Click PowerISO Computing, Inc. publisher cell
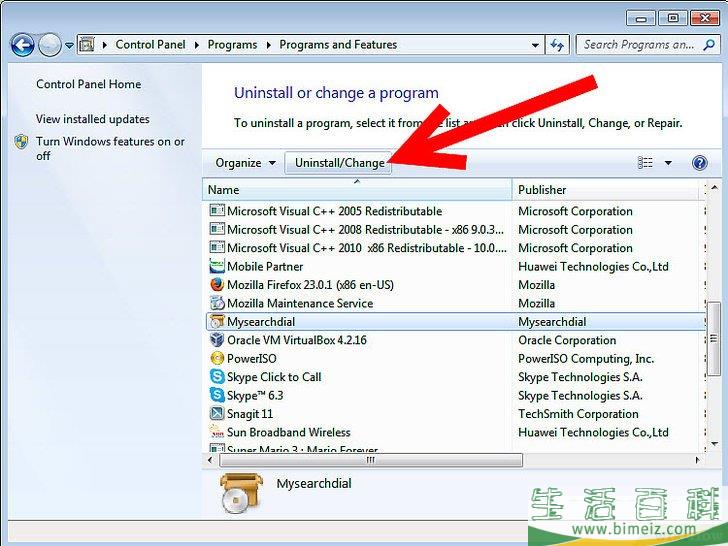The image size is (728, 546). [x=586, y=358]
